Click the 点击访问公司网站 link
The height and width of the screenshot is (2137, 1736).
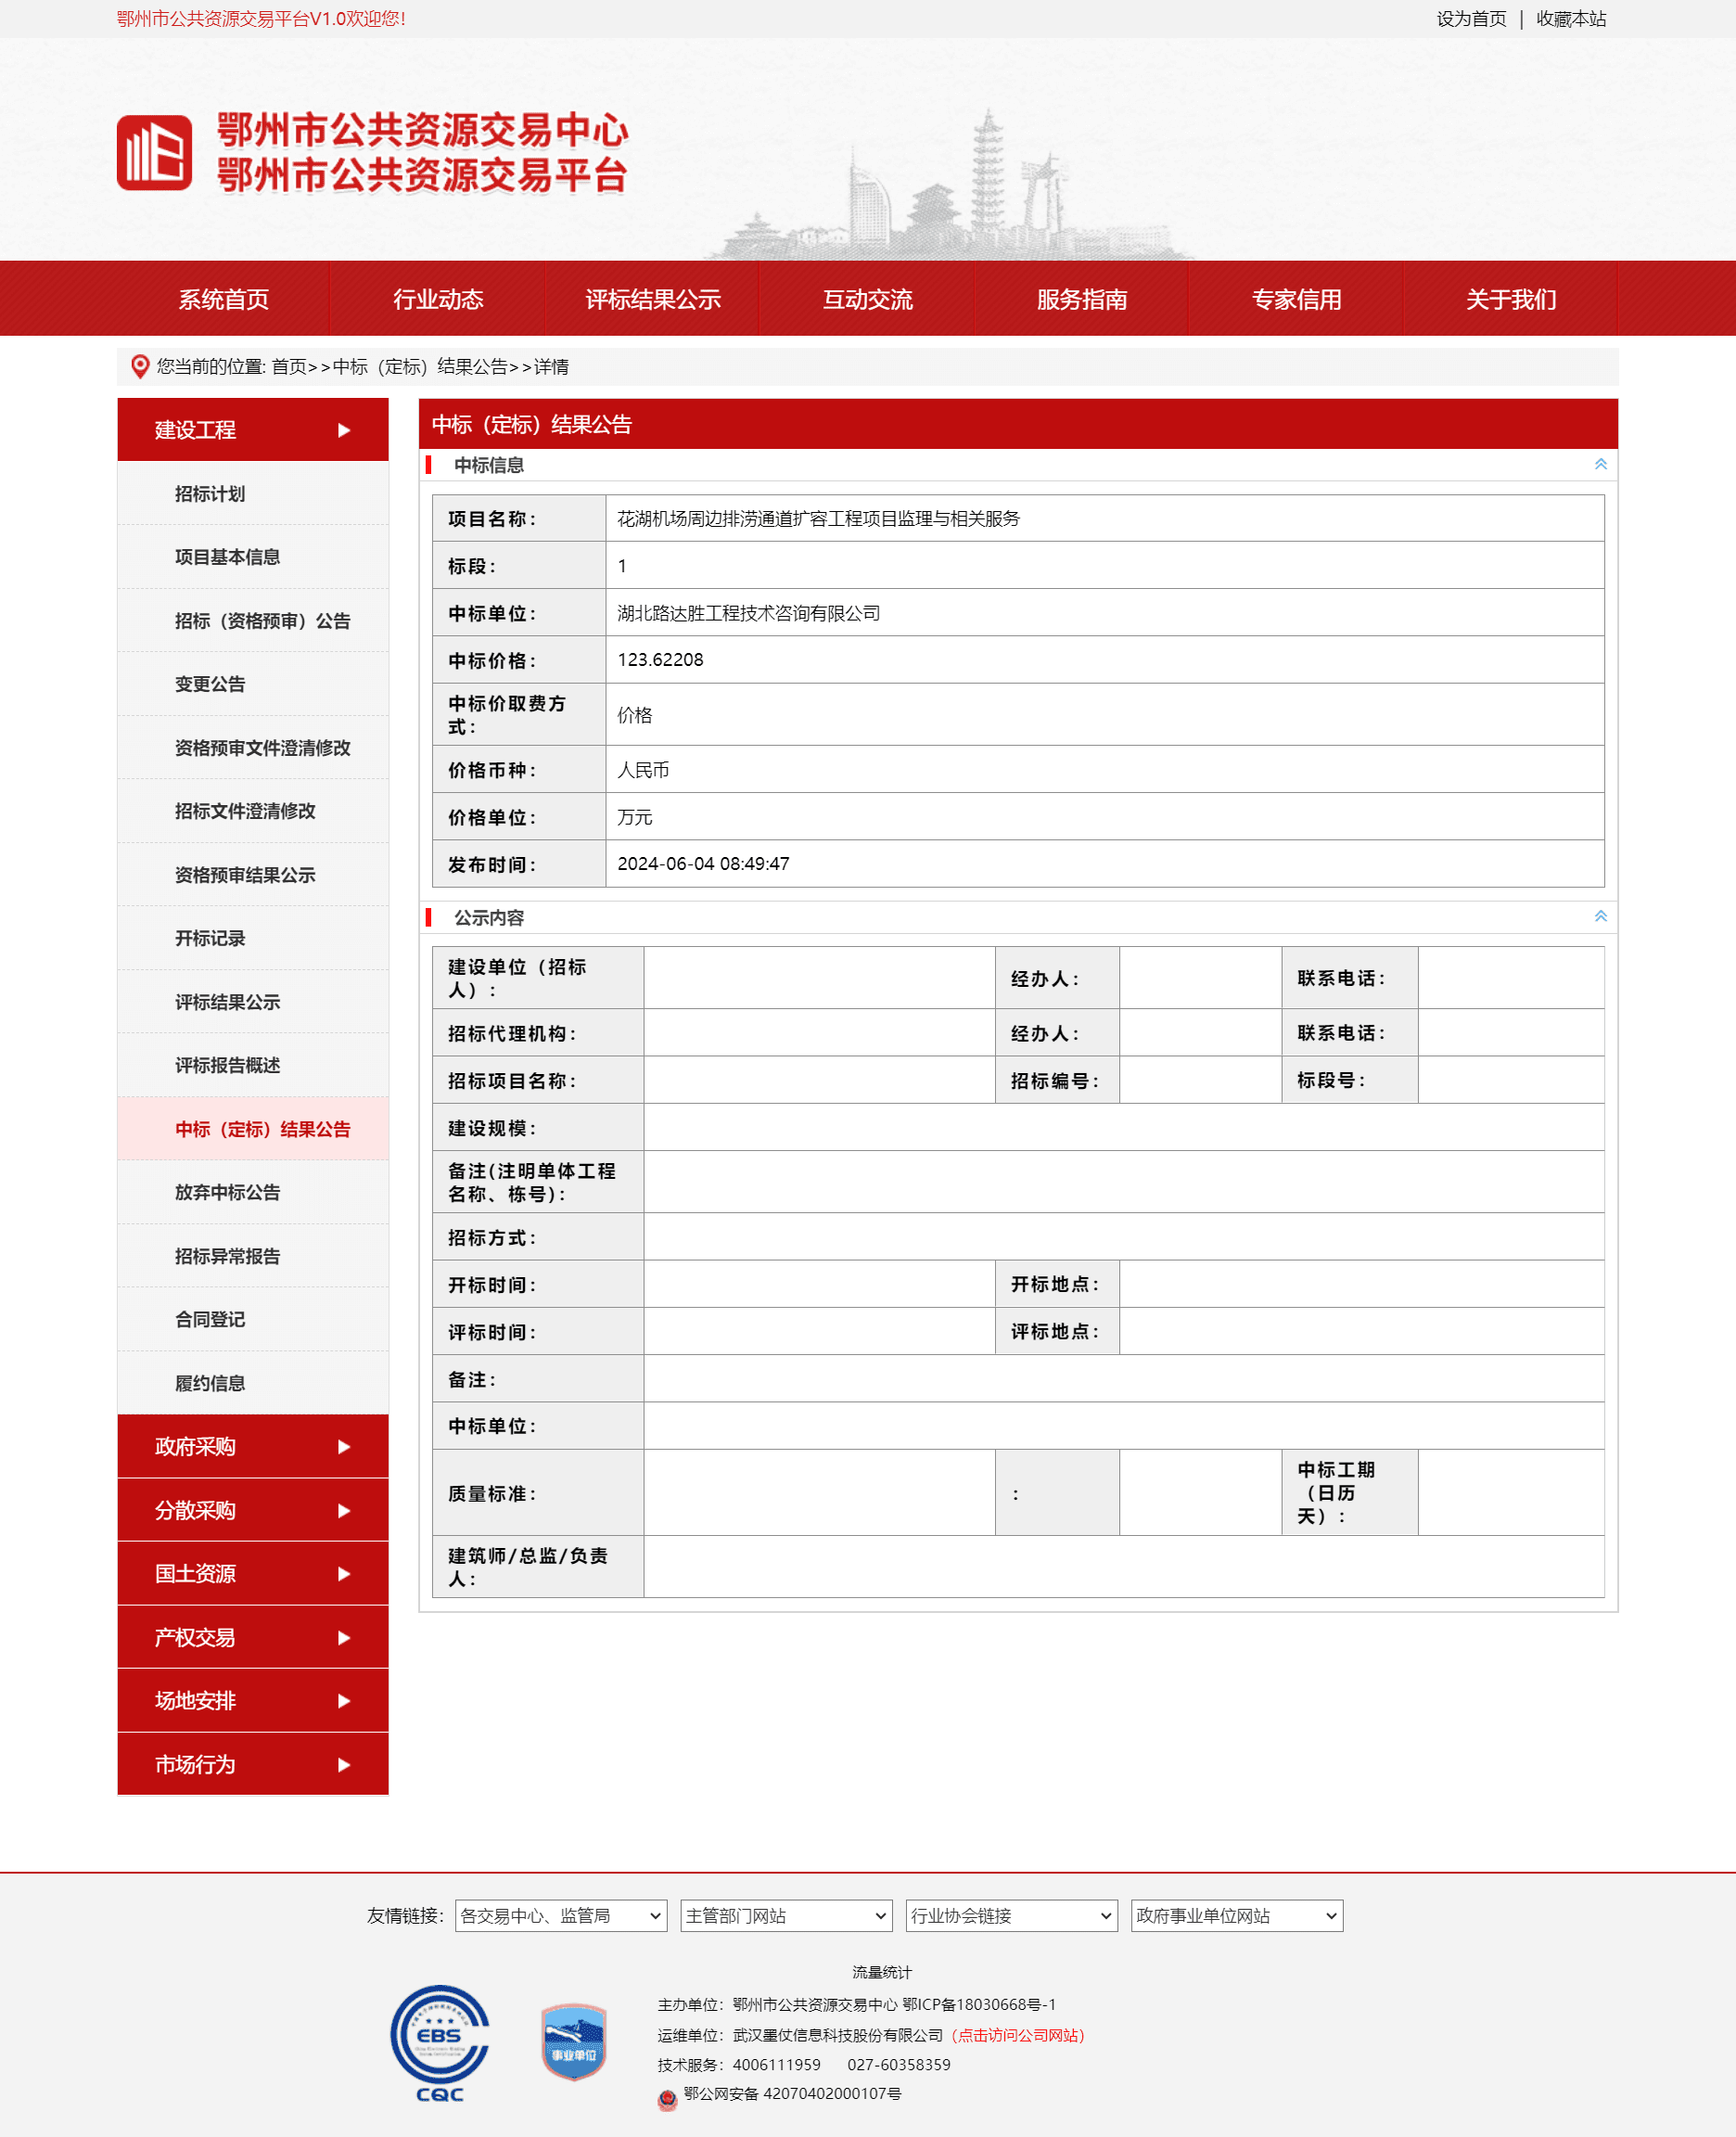(1018, 2035)
